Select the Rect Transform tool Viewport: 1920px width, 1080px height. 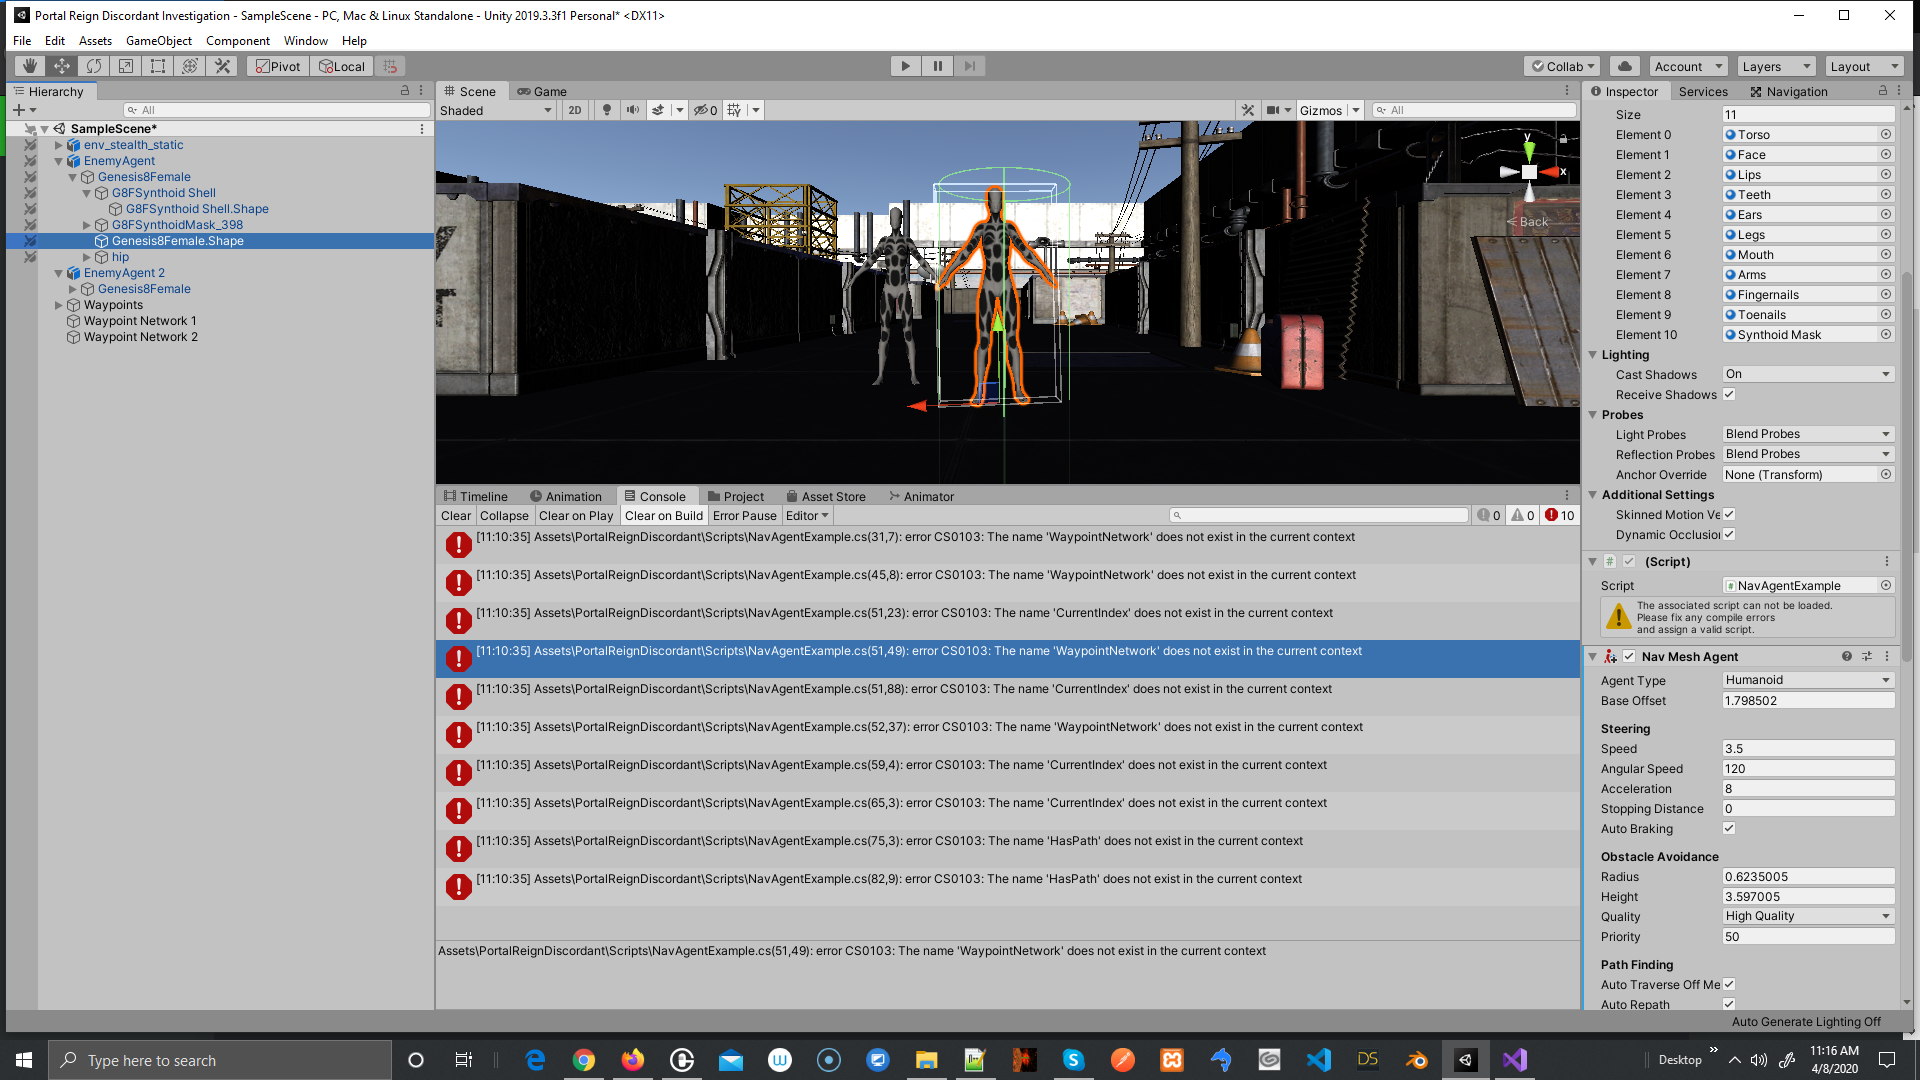point(158,66)
